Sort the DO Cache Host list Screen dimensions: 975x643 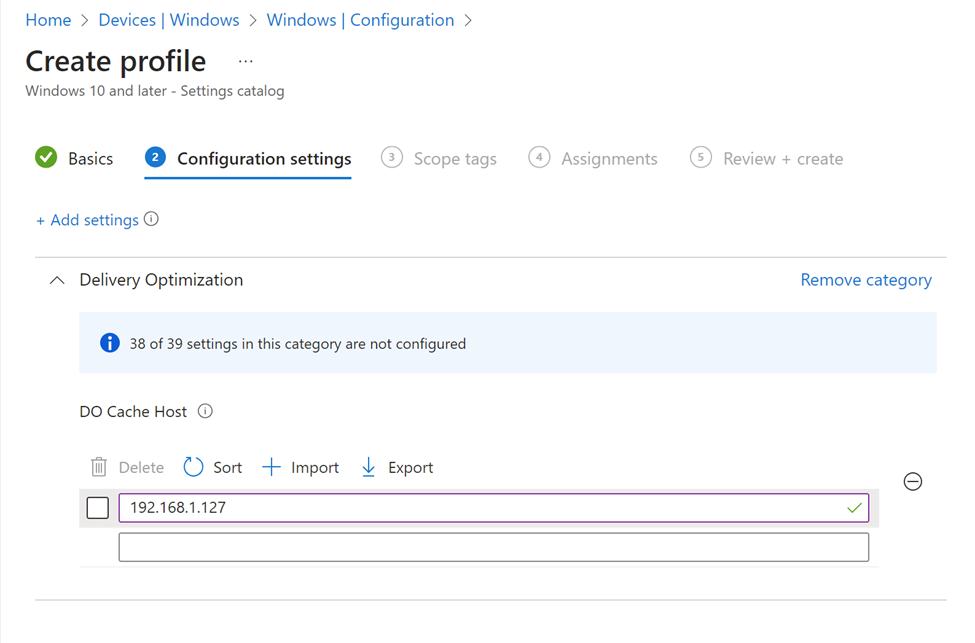click(x=212, y=467)
